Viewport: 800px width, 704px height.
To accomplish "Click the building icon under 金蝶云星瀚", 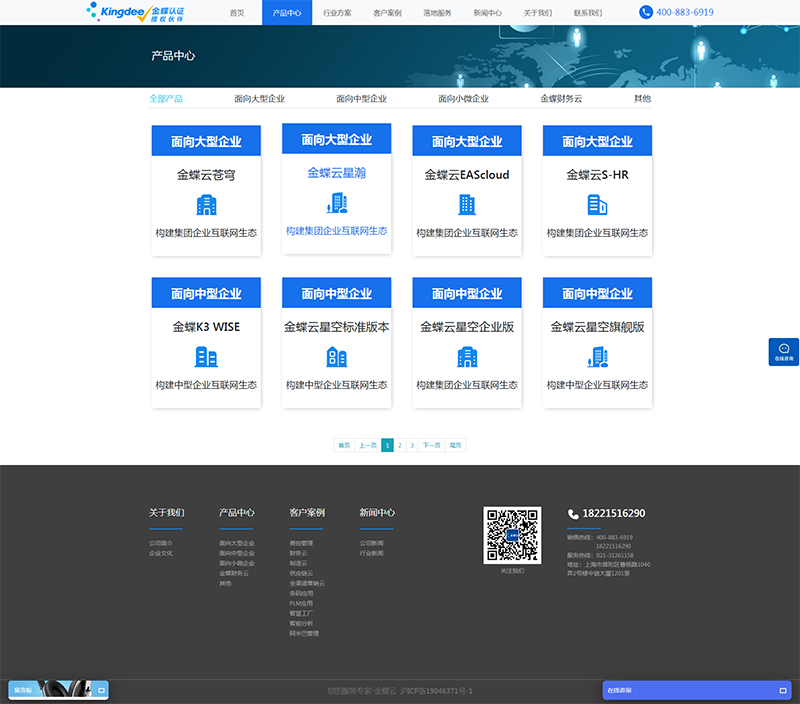I will point(337,203).
